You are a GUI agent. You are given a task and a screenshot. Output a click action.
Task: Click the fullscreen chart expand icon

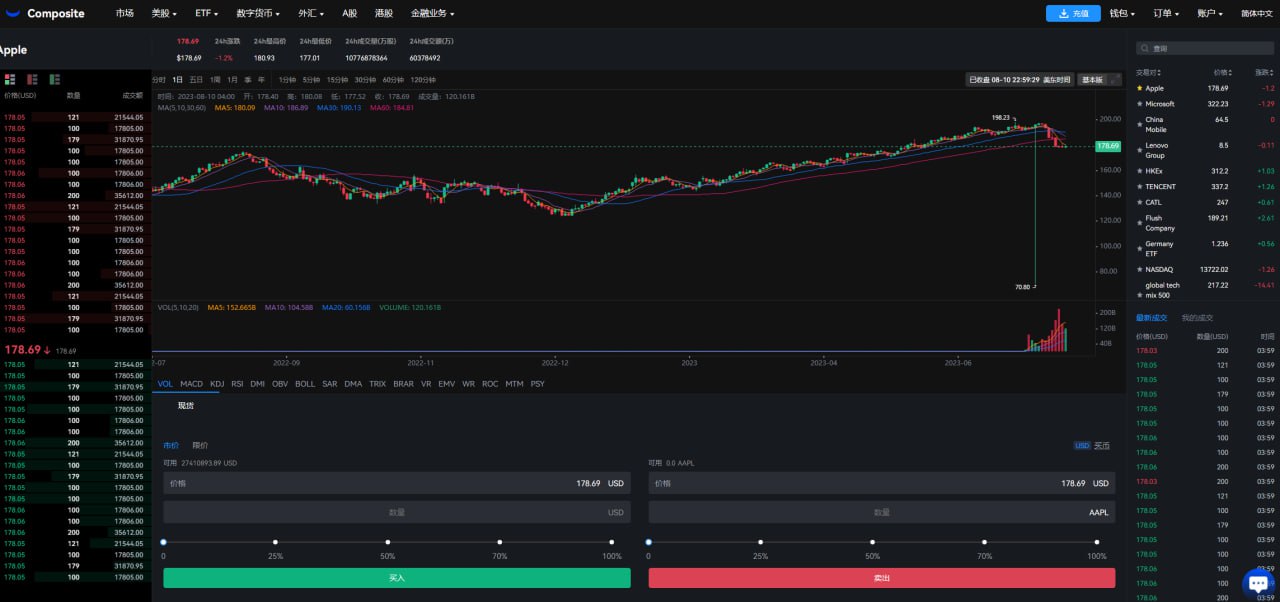pos(1115,79)
